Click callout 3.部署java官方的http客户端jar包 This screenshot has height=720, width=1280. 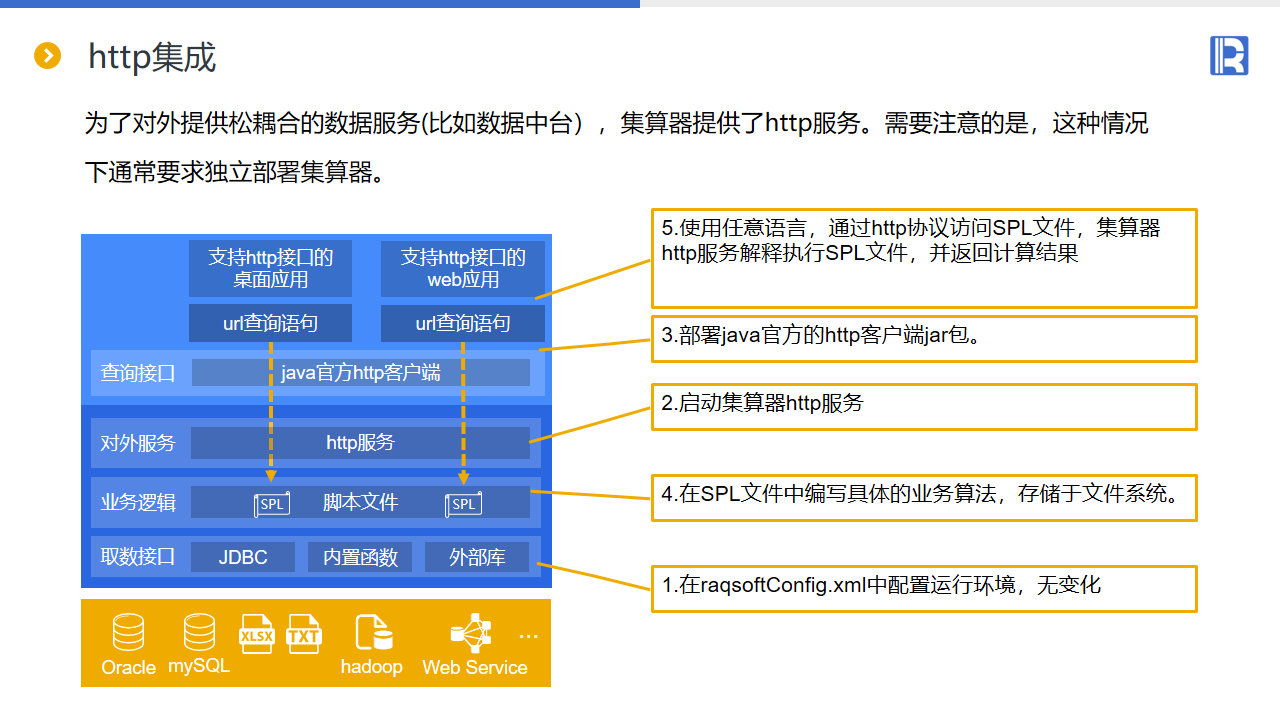[x=924, y=339]
